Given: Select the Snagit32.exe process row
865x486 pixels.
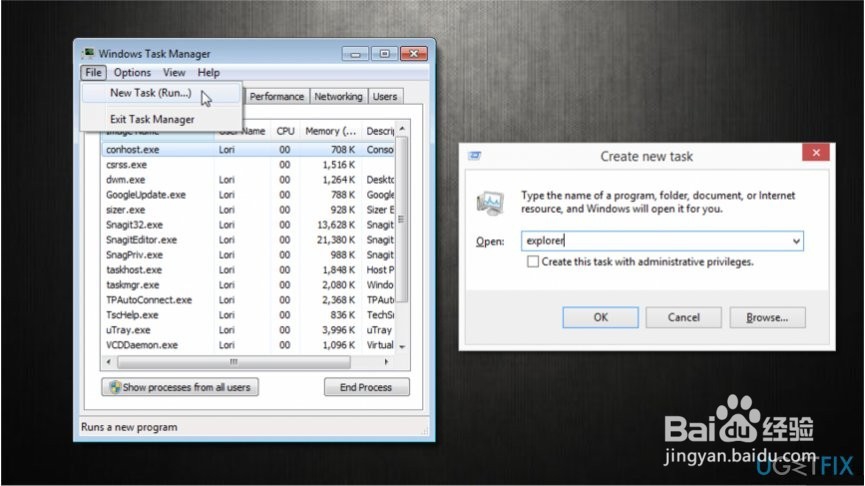Looking at the screenshot, I should pos(248,225).
